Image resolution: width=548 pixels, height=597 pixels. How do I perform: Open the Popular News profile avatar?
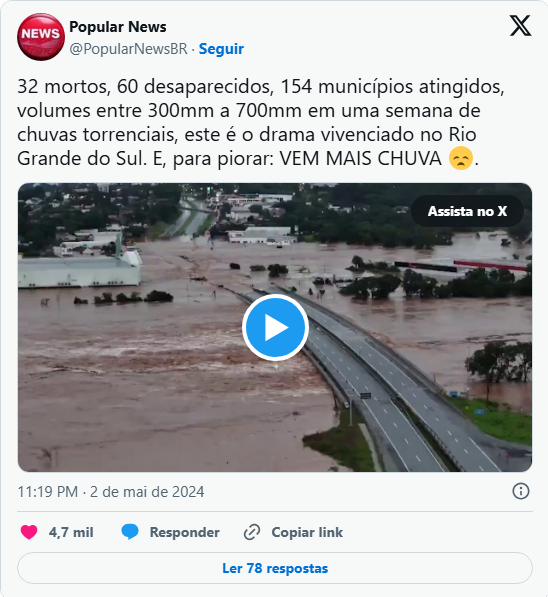pyautogui.click(x=41, y=37)
